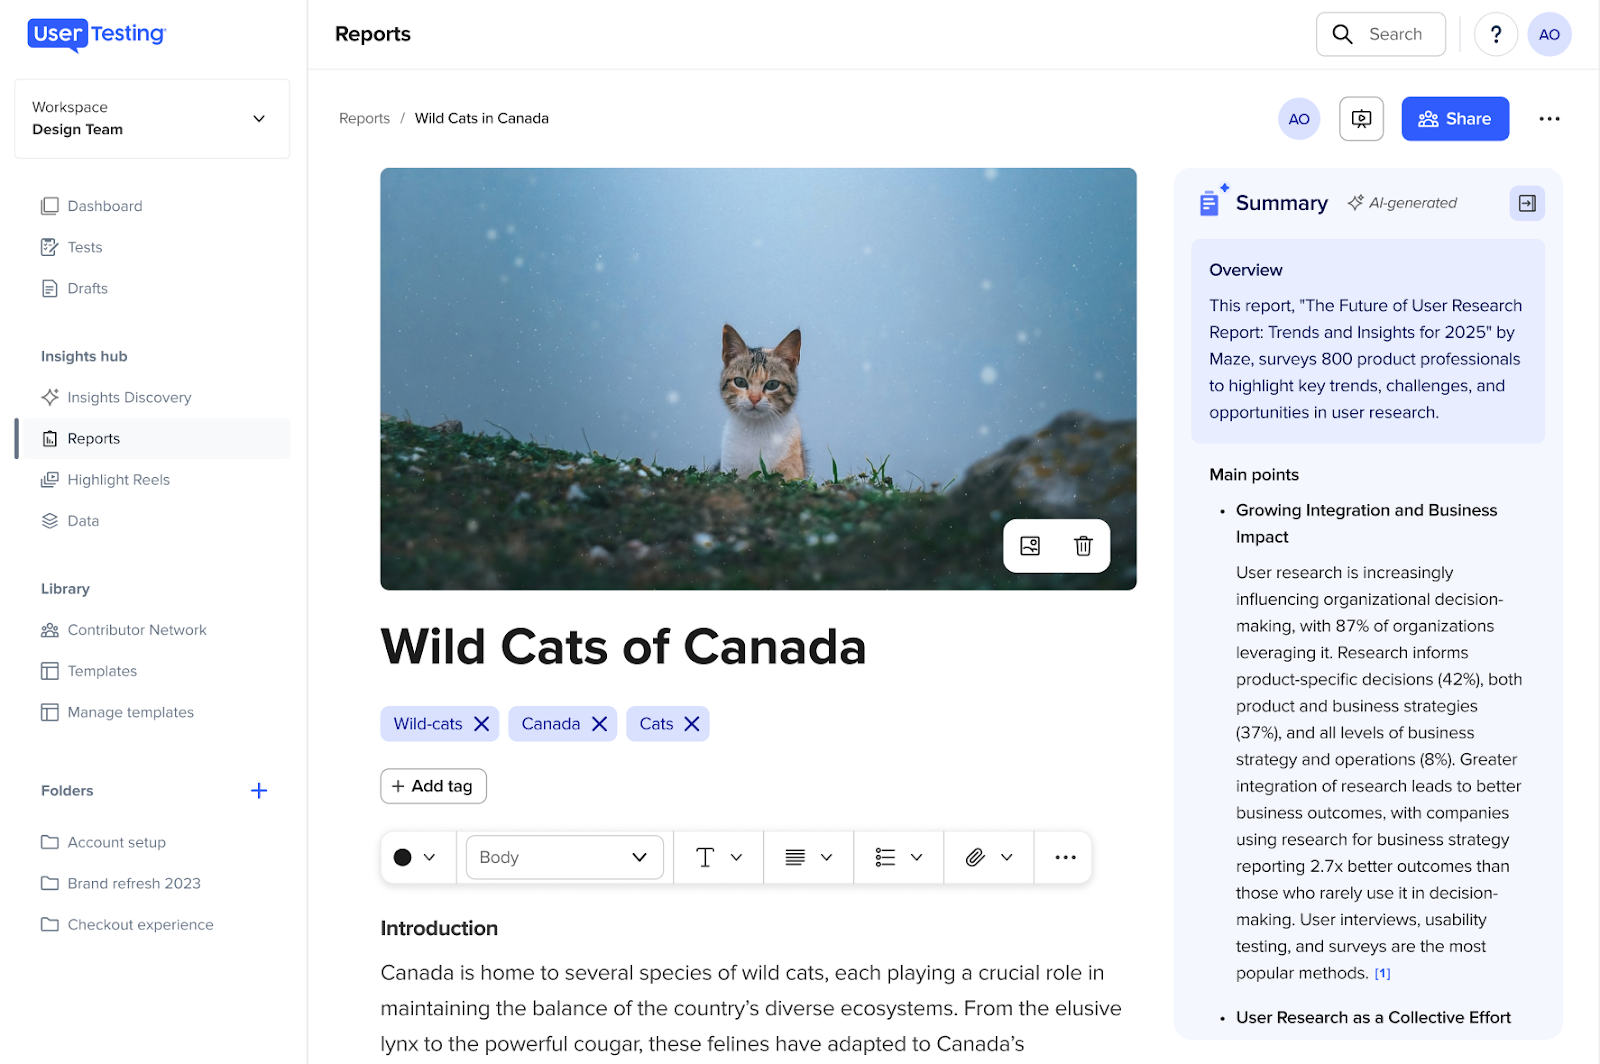Open the text alignment dropdown
Screen dimensions: 1600x1064
tap(808, 857)
